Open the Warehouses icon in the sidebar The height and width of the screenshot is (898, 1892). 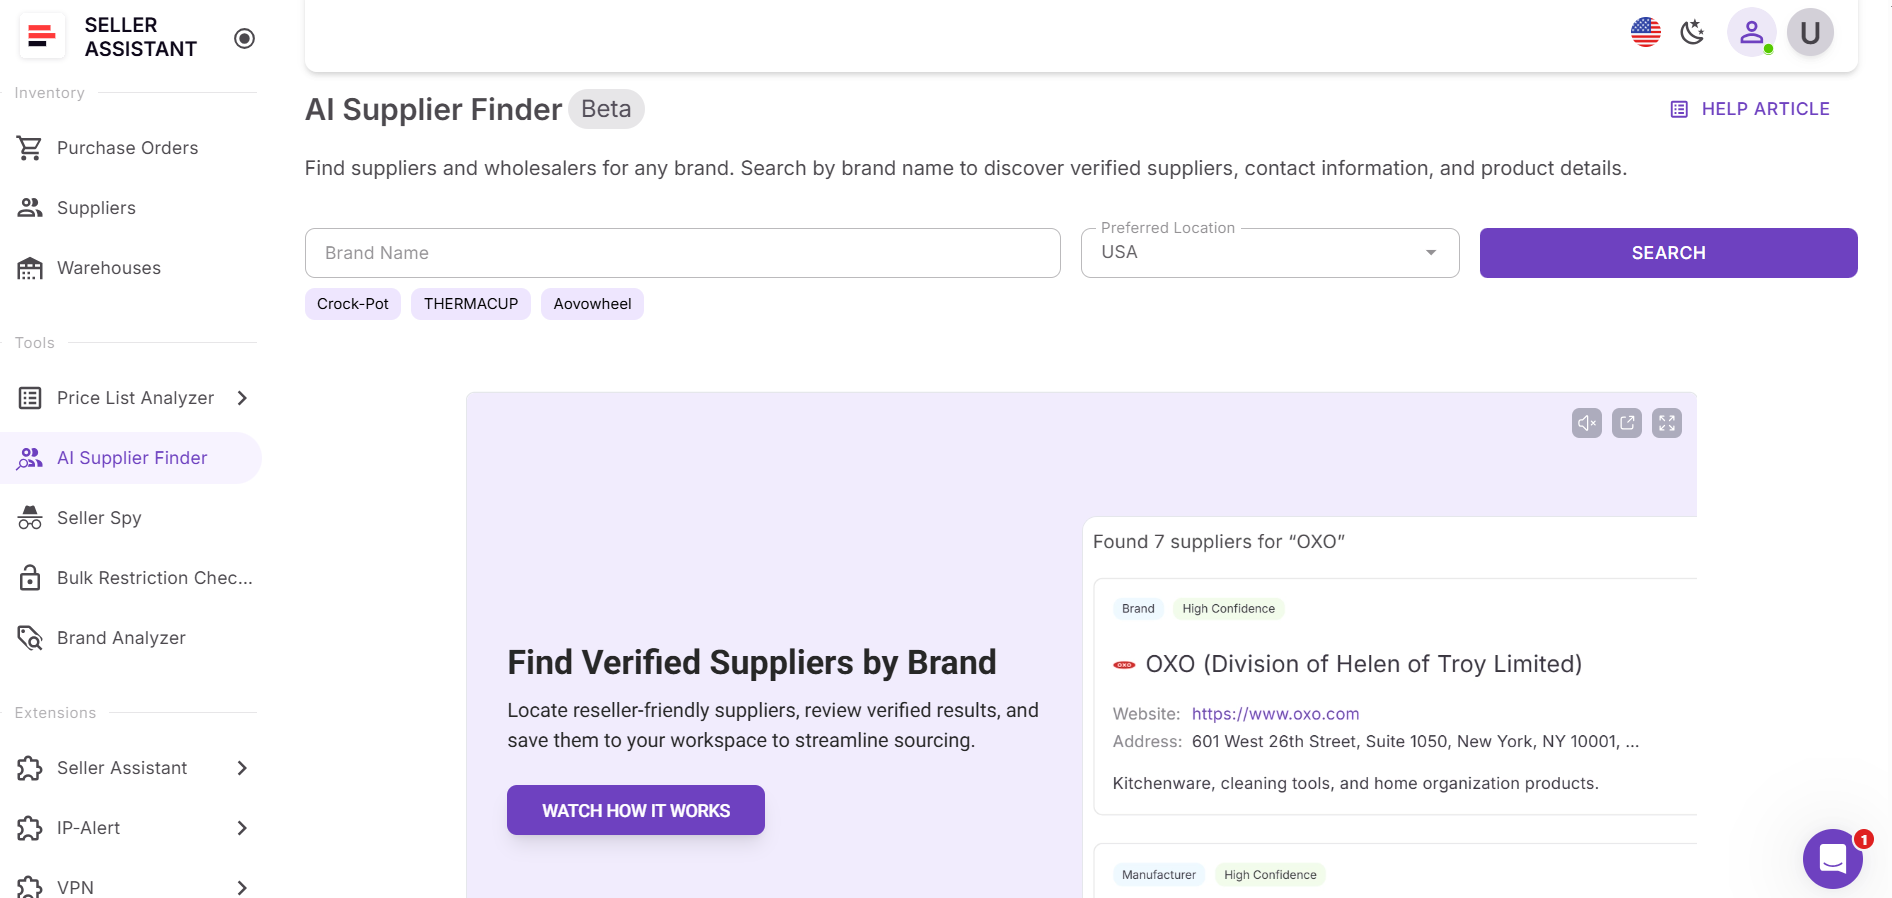click(29, 267)
